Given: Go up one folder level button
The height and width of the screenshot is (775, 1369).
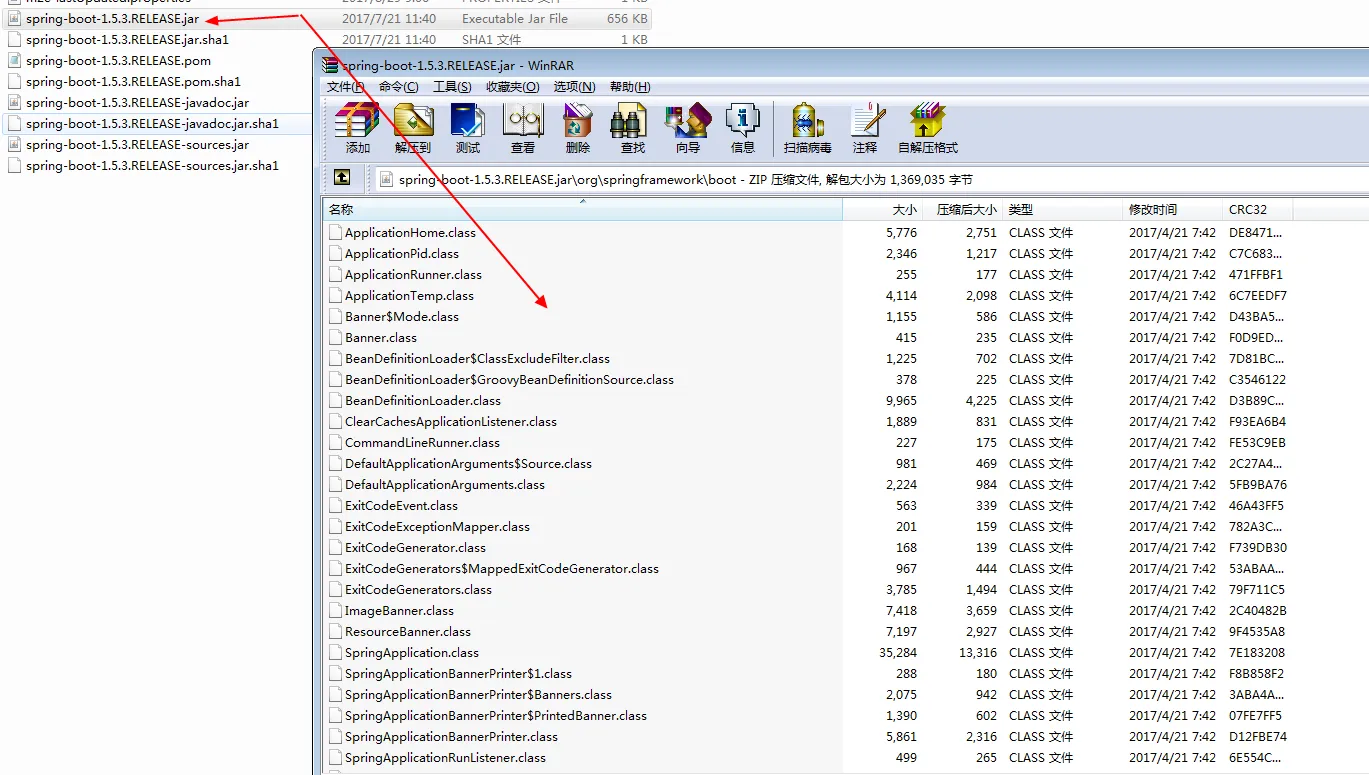Looking at the screenshot, I should [342, 177].
